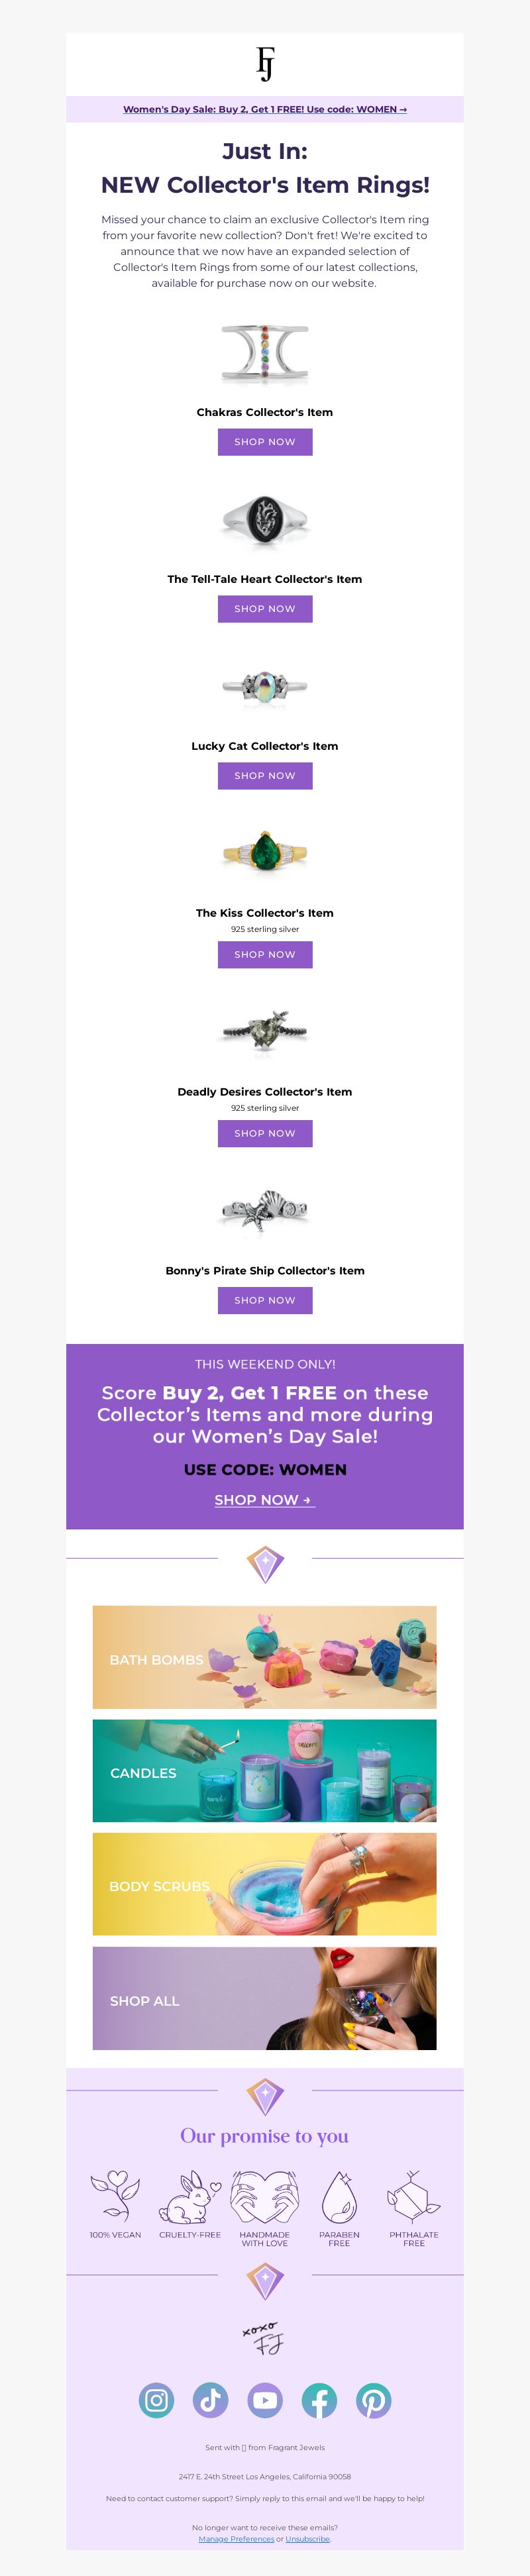
Task: Open the Bath Bombs category banner
Action: point(265,1657)
